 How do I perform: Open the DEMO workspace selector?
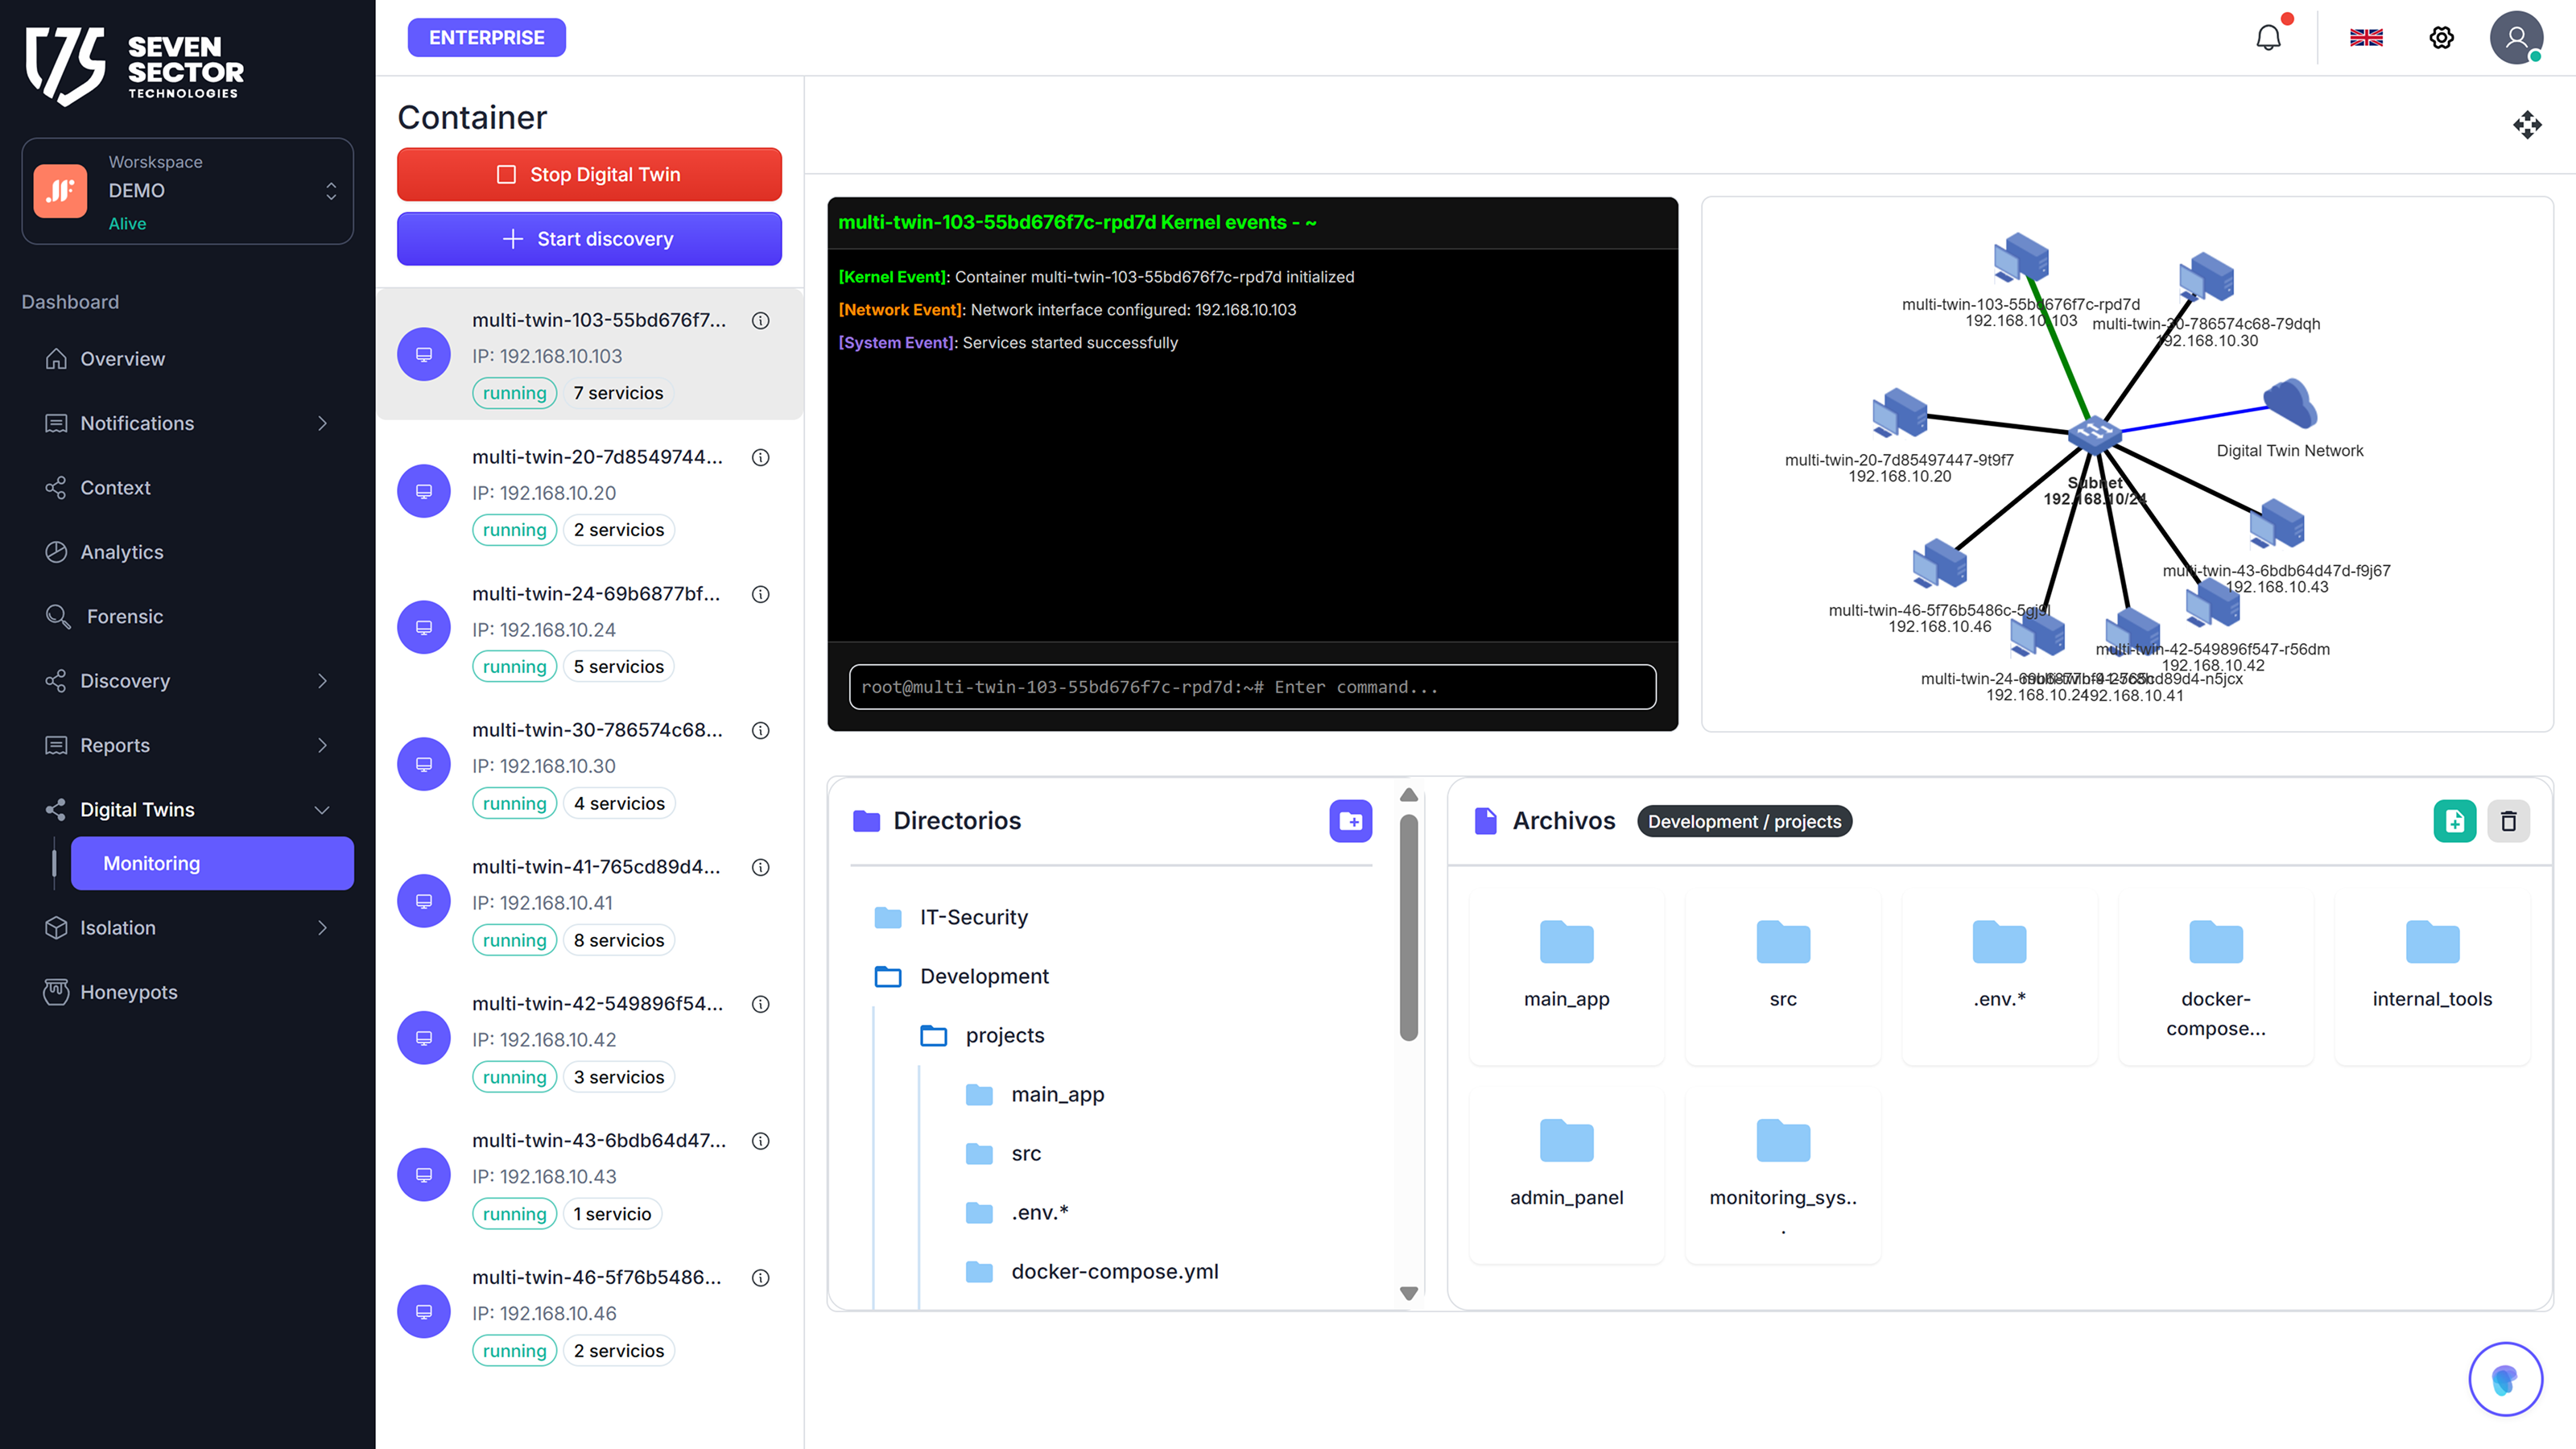(188, 191)
